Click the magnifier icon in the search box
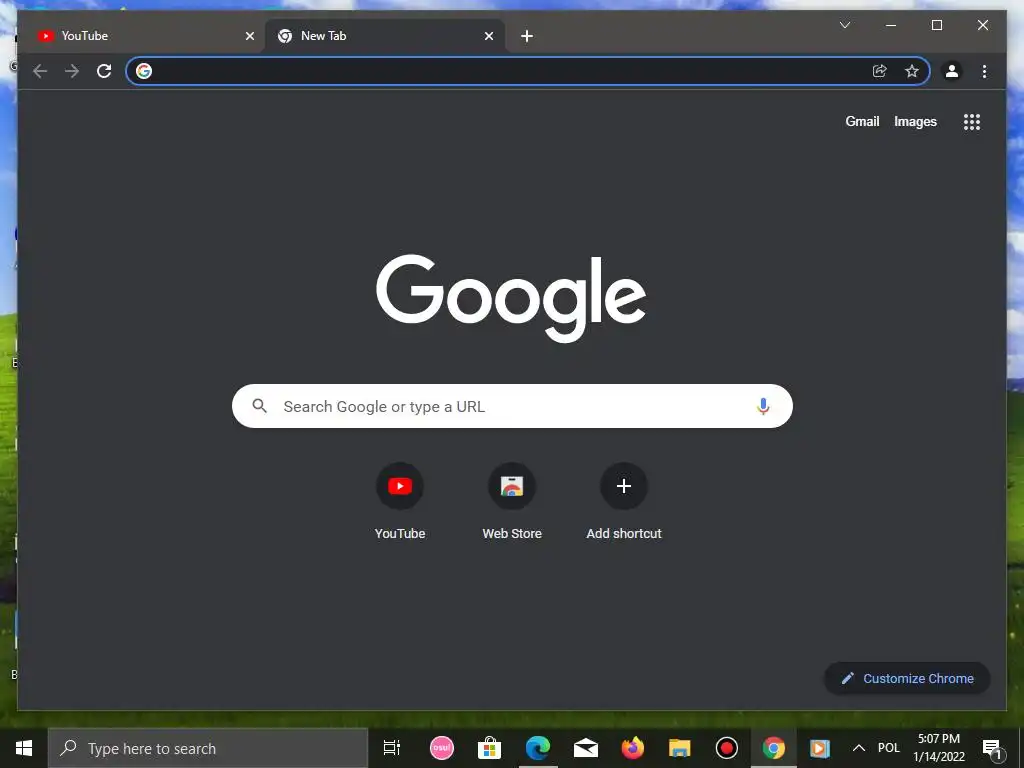This screenshot has width=1024, height=768. tap(259, 406)
